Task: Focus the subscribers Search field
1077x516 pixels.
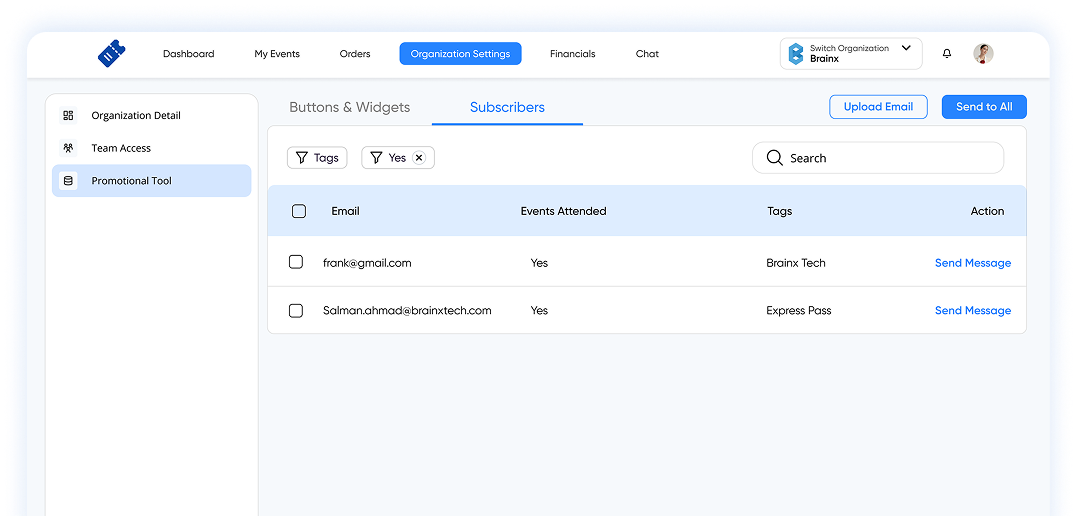Action: (x=878, y=158)
